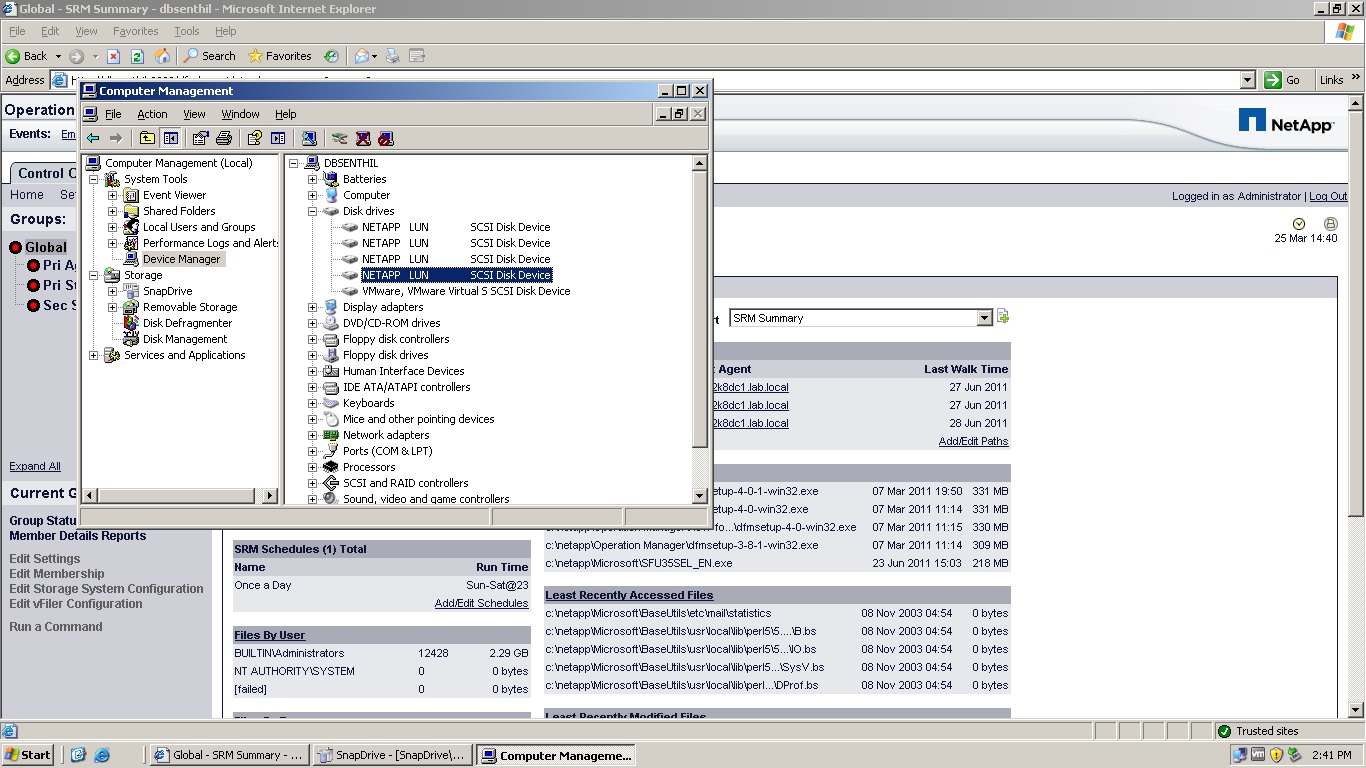Switch to the SnapDrive taskbar window
This screenshot has height=768, width=1366.
point(393,755)
